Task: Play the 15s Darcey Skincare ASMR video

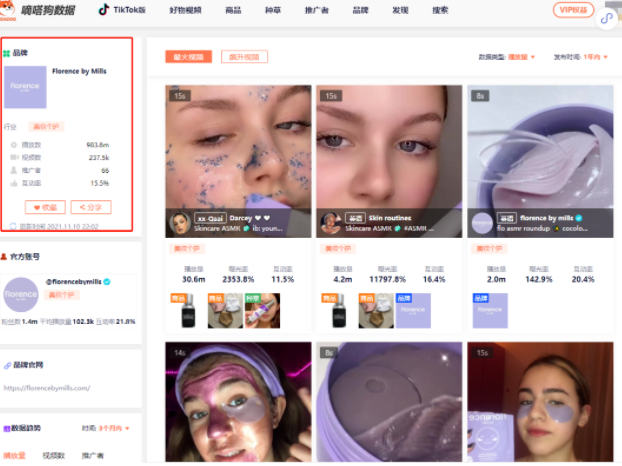Action: point(238,161)
